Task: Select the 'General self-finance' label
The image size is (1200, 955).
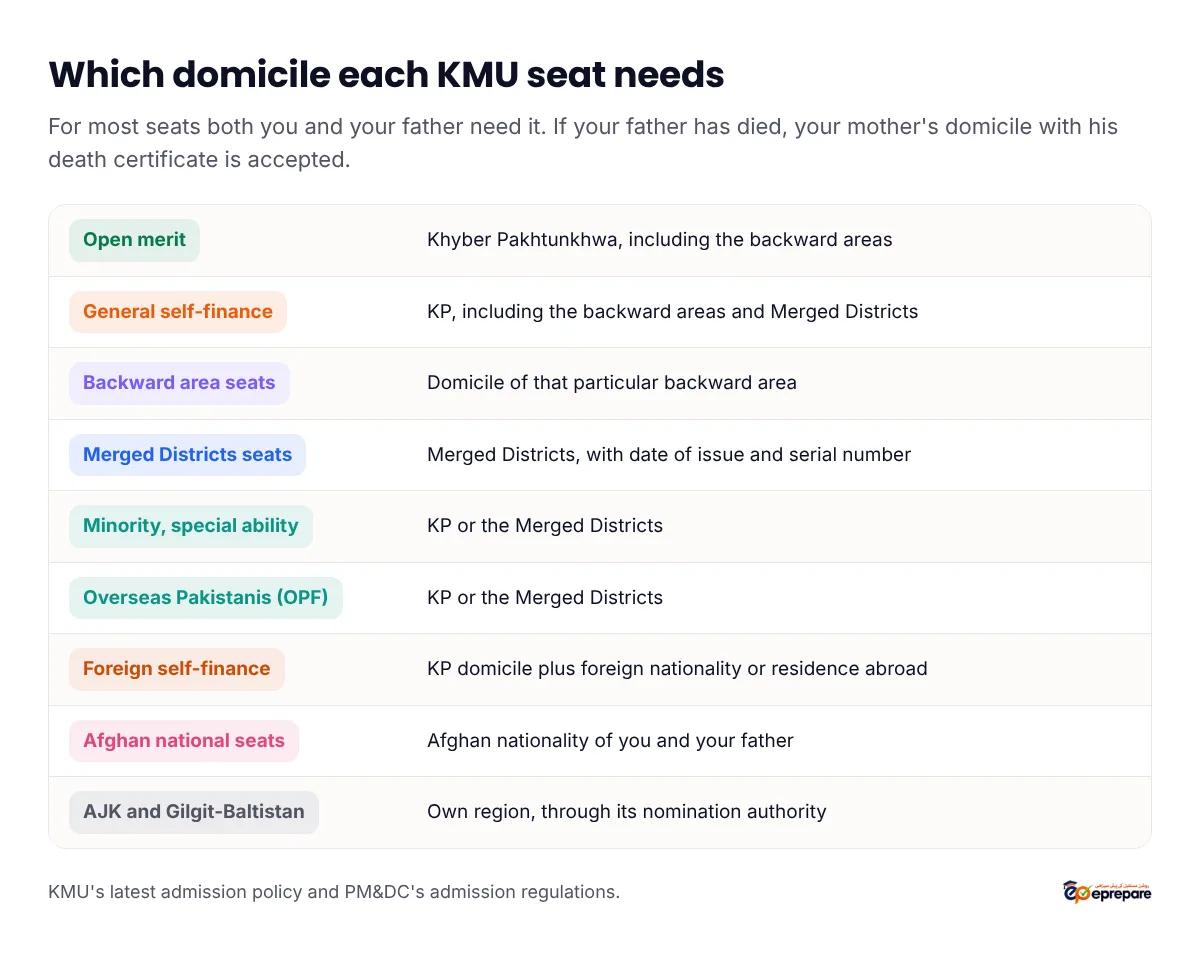Action: [178, 312]
